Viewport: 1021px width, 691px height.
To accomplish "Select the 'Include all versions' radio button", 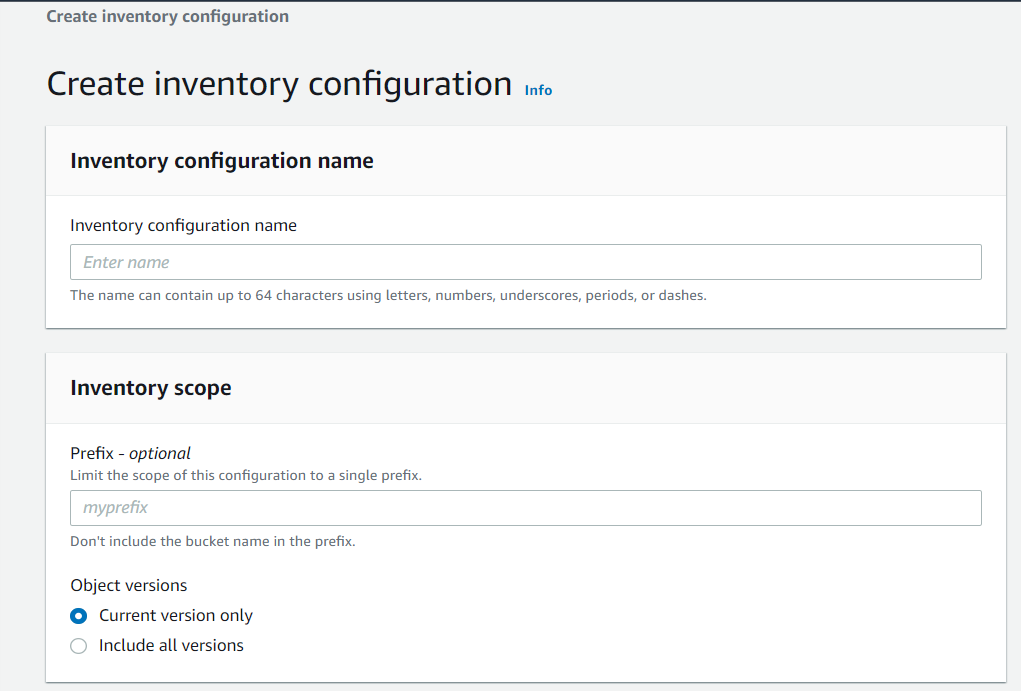I will point(78,646).
